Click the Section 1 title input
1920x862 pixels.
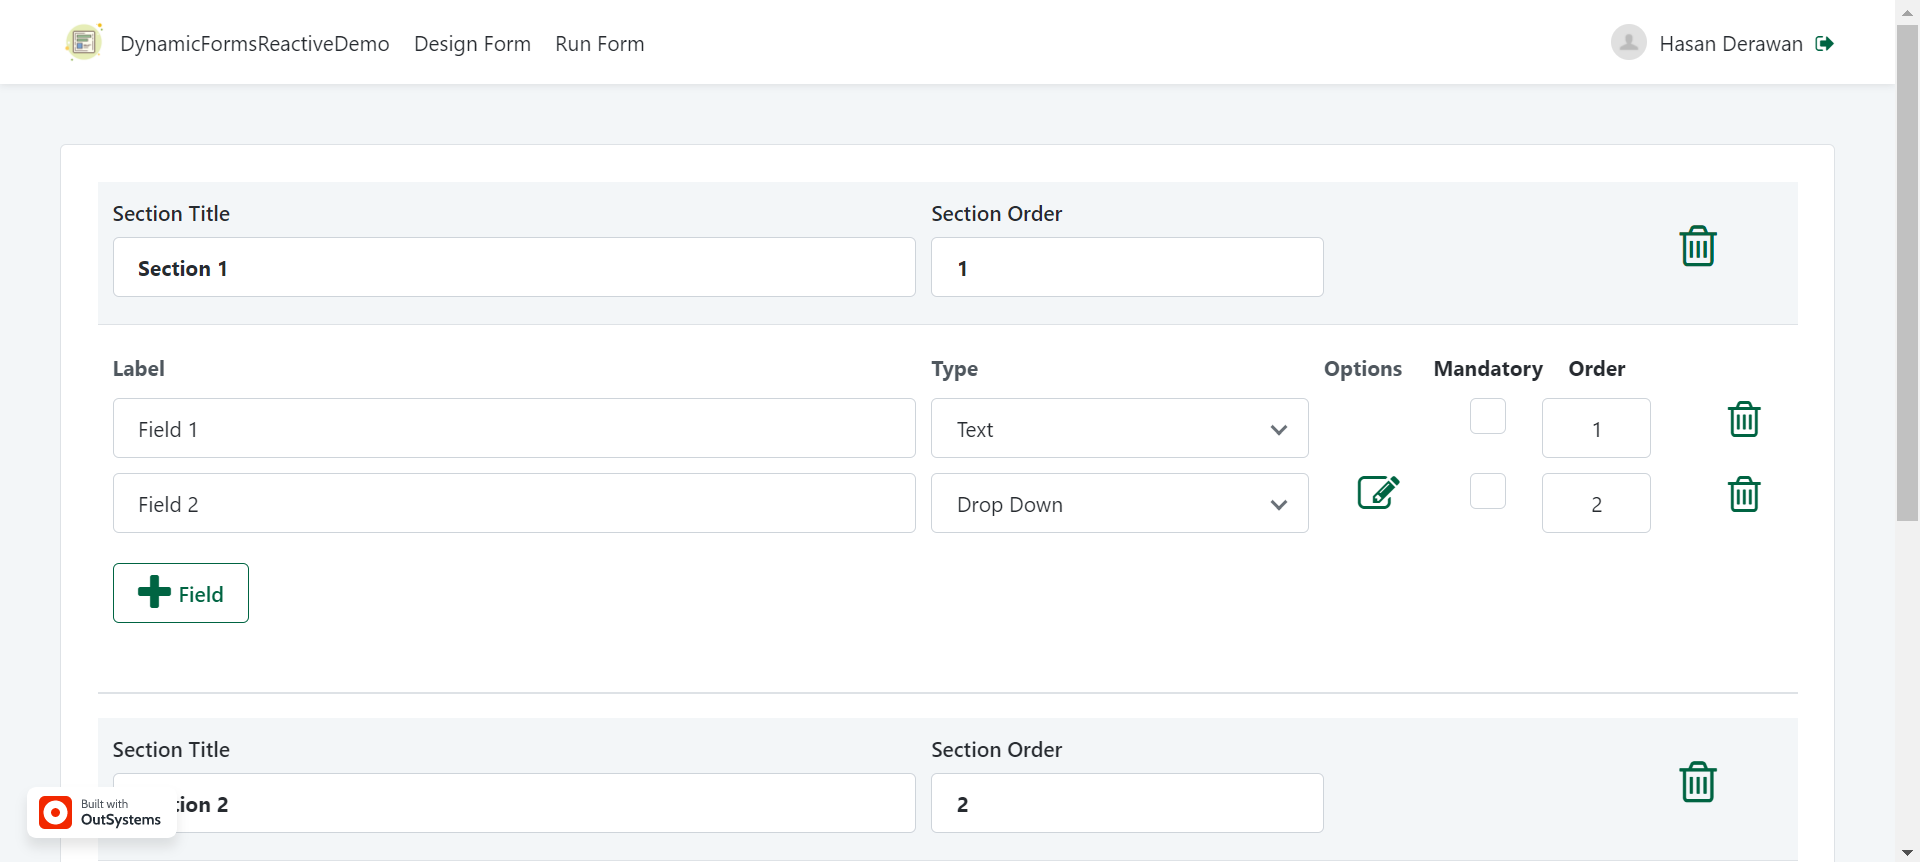click(x=514, y=267)
